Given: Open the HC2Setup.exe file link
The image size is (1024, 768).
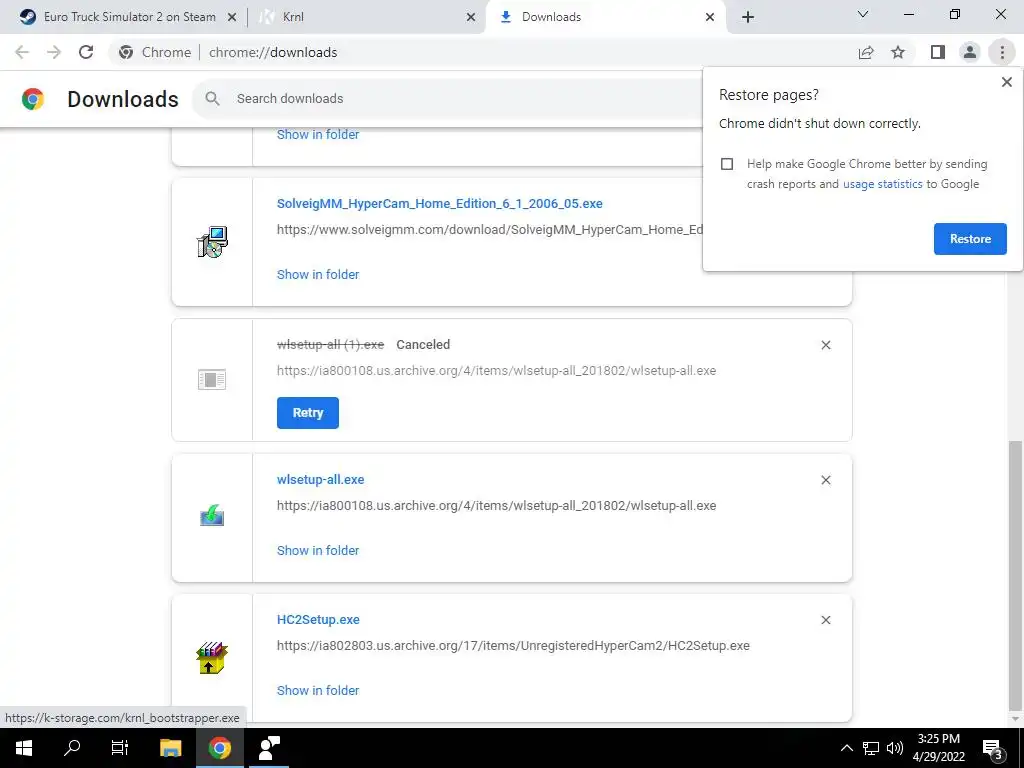Looking at the screenshot, I should tap(318, 619).
